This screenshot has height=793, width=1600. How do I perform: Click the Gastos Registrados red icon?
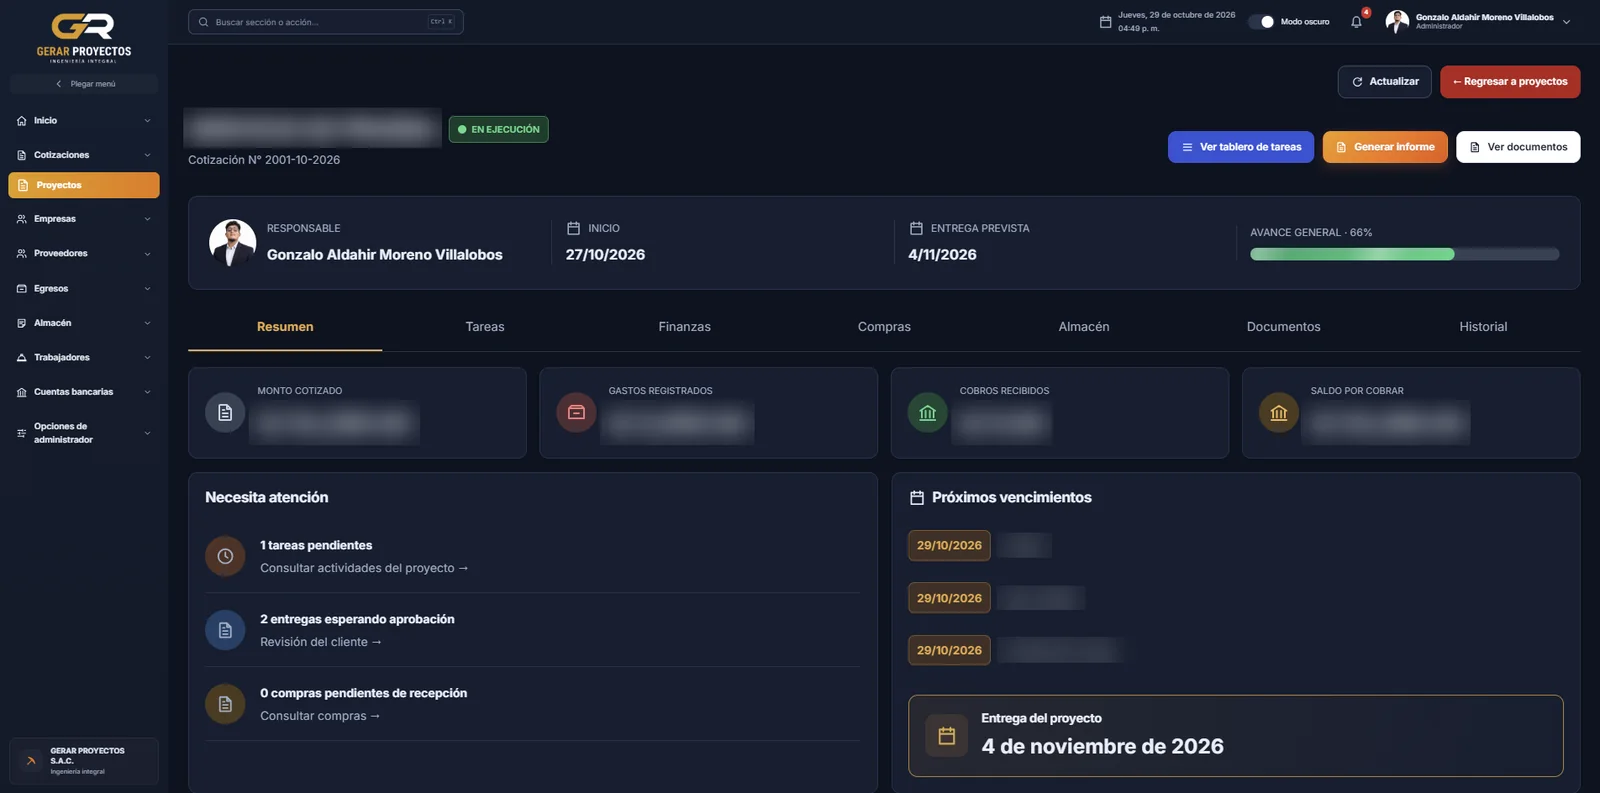[x=576, y=413]
